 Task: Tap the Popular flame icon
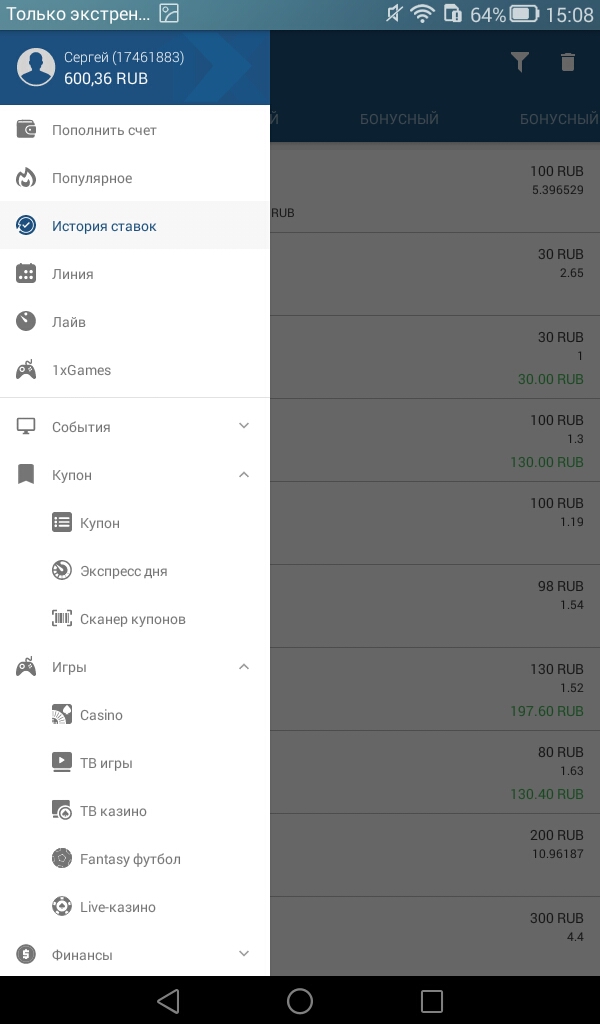pyautogui.click(x=26, y=178)
